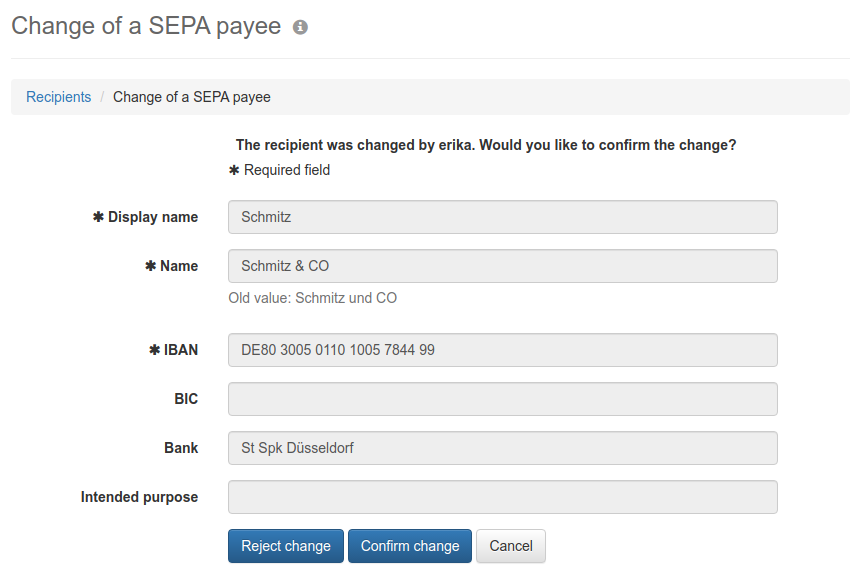Screen dimensions: 856x573
Task: Click the Reject change button
Action: (286, 546)
